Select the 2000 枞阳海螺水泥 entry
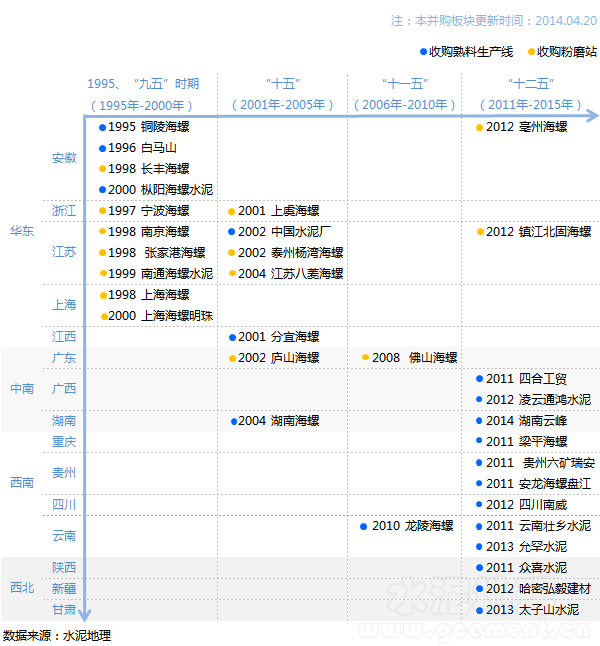 [x=156, y=190]
